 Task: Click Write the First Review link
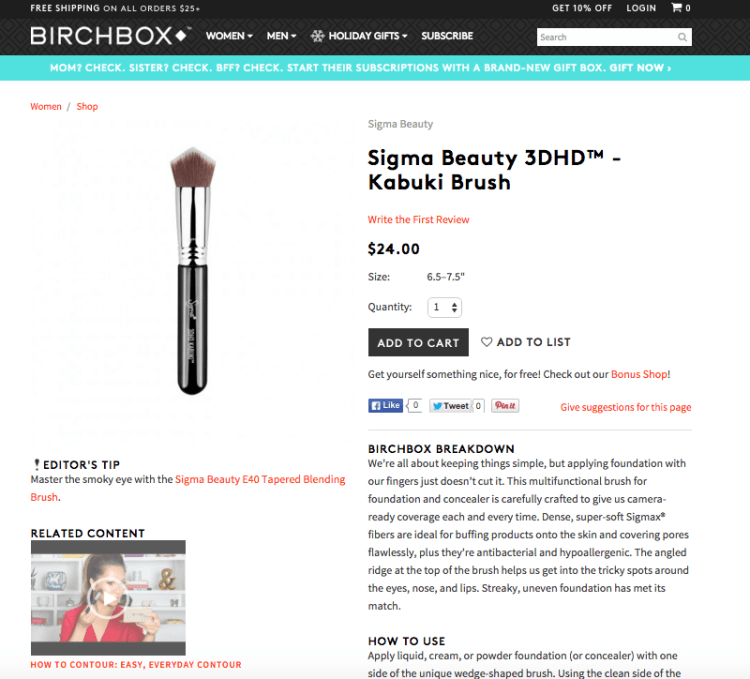click(x=419, y=219)
